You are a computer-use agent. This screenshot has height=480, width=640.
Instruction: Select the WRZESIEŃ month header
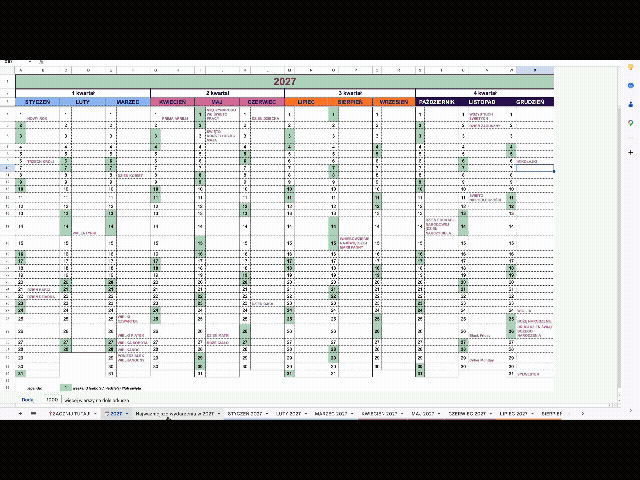tap(394, 102)
